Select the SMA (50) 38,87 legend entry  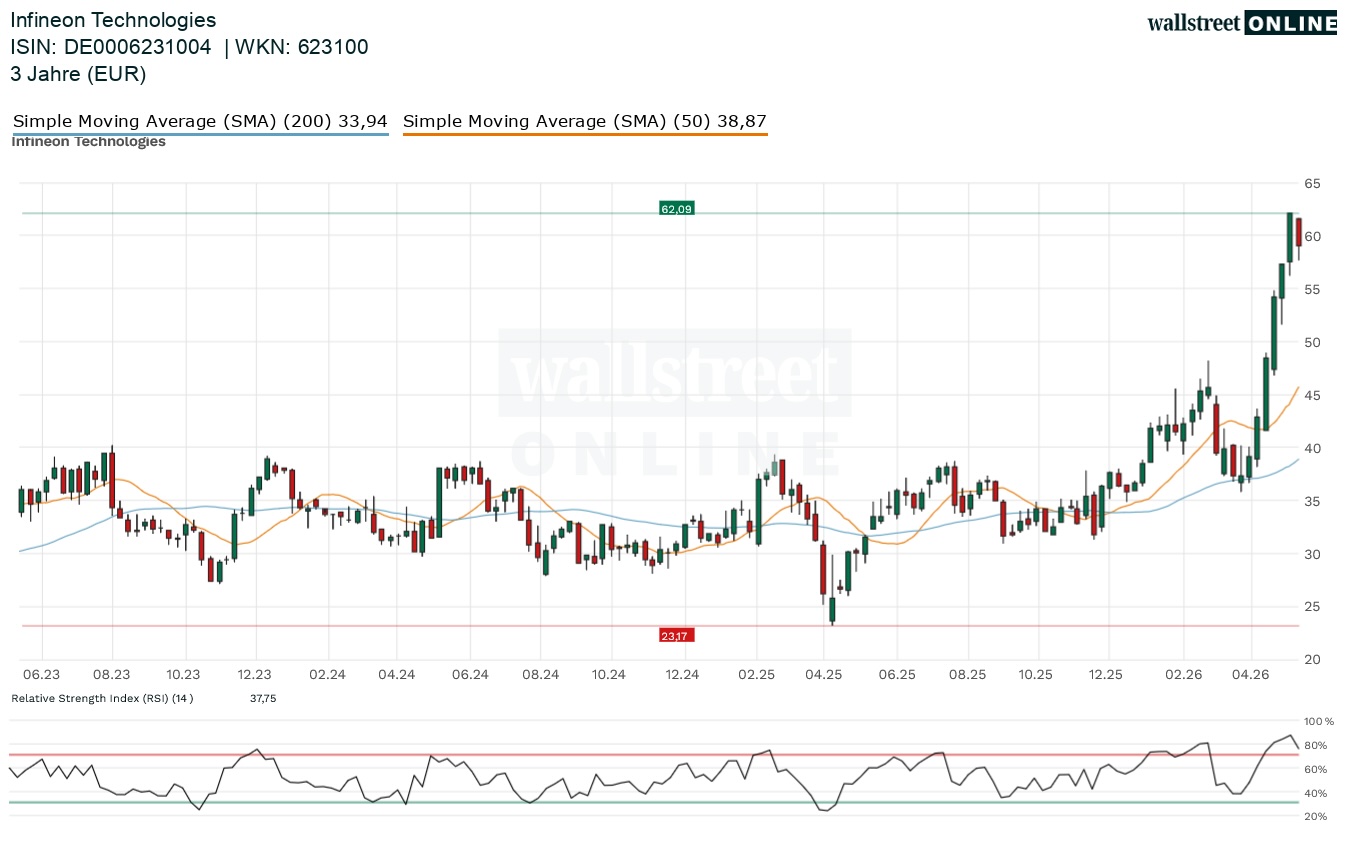pyautogui.click(x=585, y=121)
